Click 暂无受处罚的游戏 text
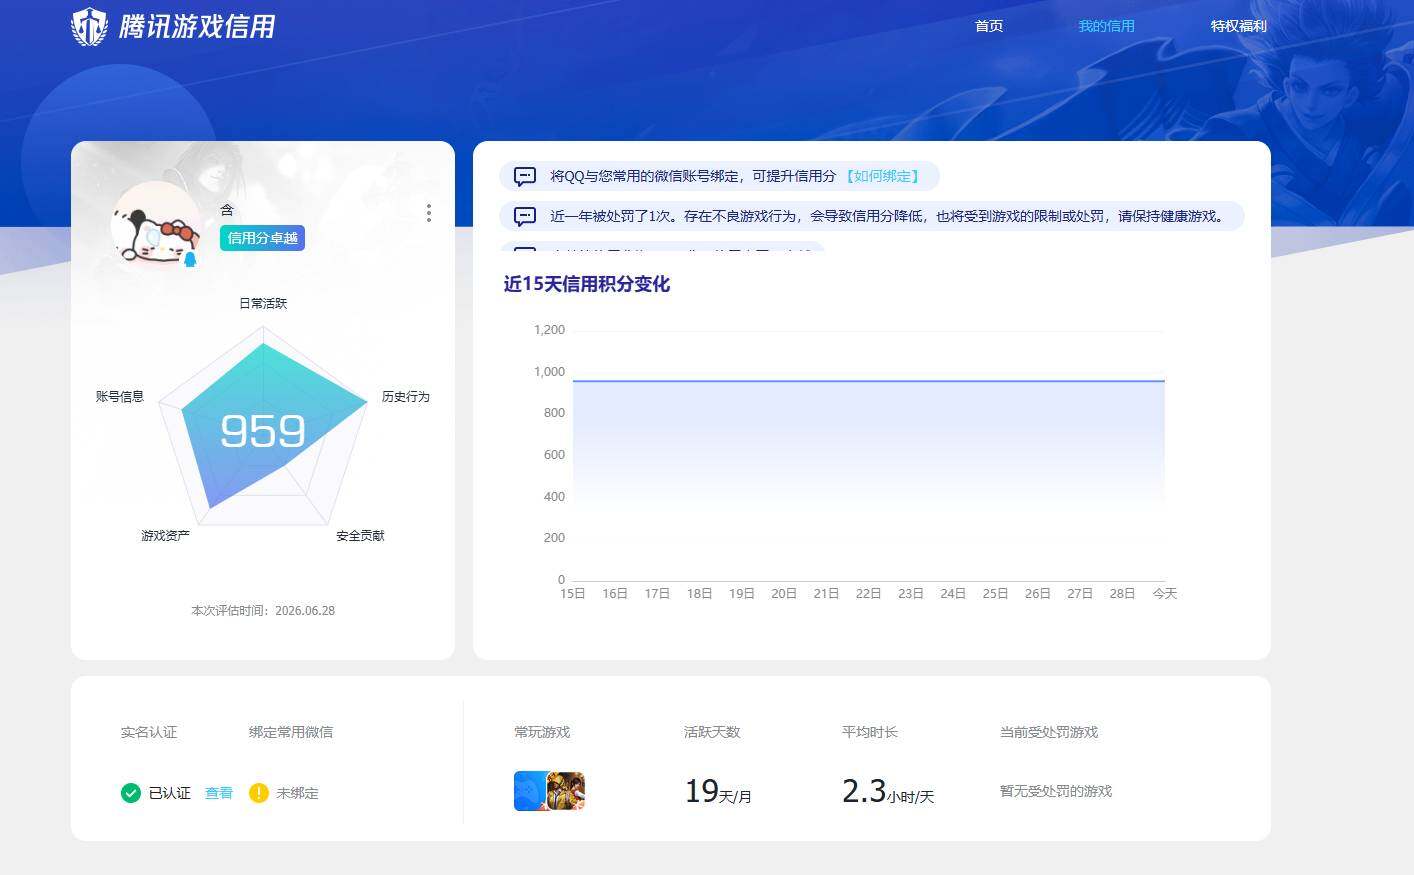 click(x=1056, y=791)
